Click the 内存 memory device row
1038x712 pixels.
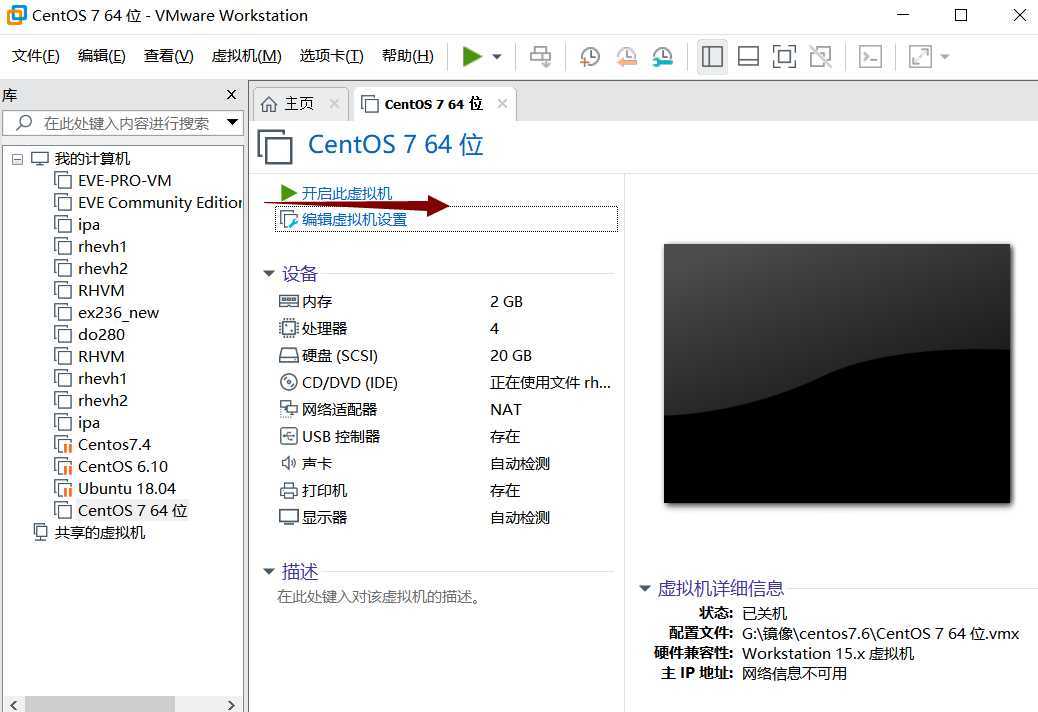coord(446,302)
